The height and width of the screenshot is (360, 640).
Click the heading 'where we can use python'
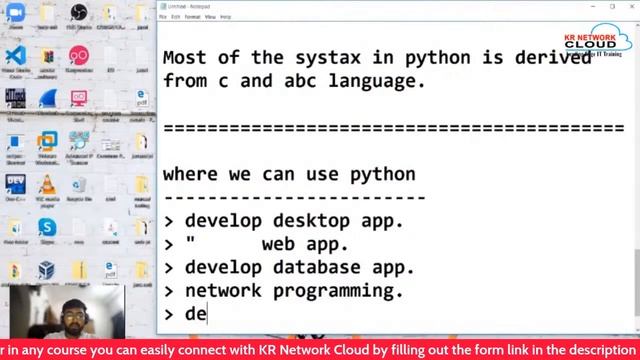(x=289, y=175)
